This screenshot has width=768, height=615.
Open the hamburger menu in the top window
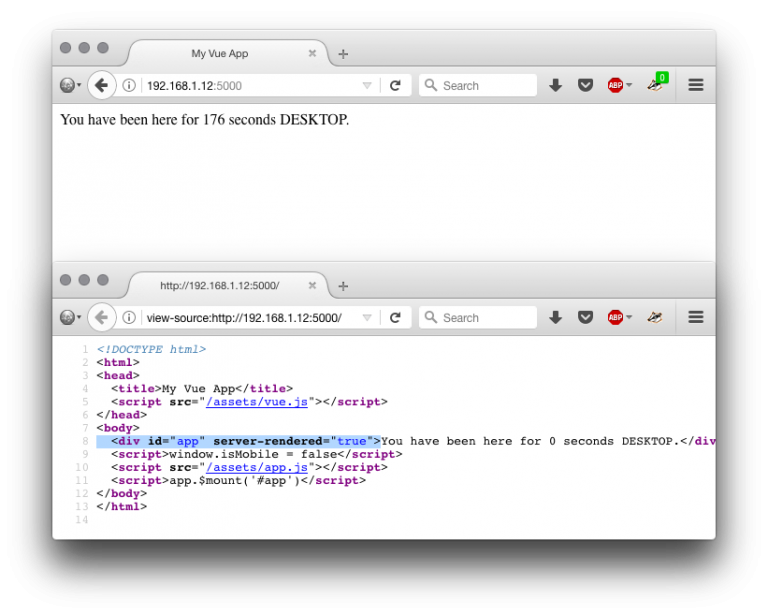click(696, 86)
